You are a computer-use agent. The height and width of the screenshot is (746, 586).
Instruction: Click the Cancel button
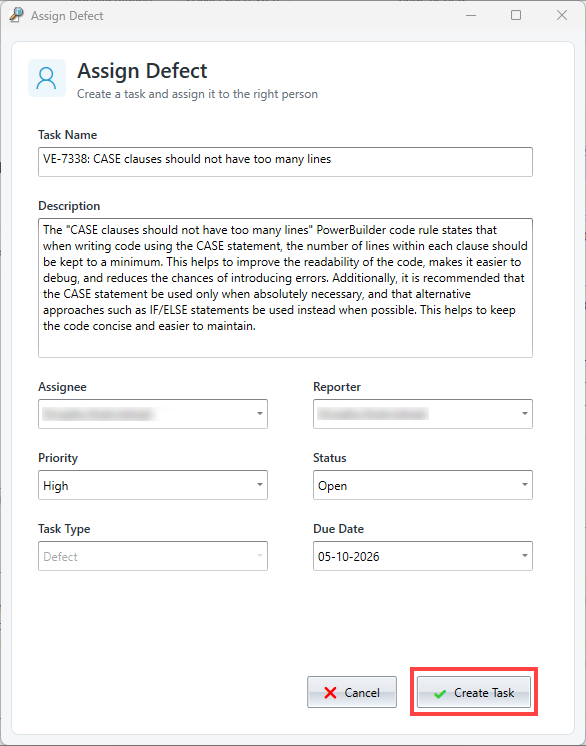pyautogui.click(x=352, y=692)
